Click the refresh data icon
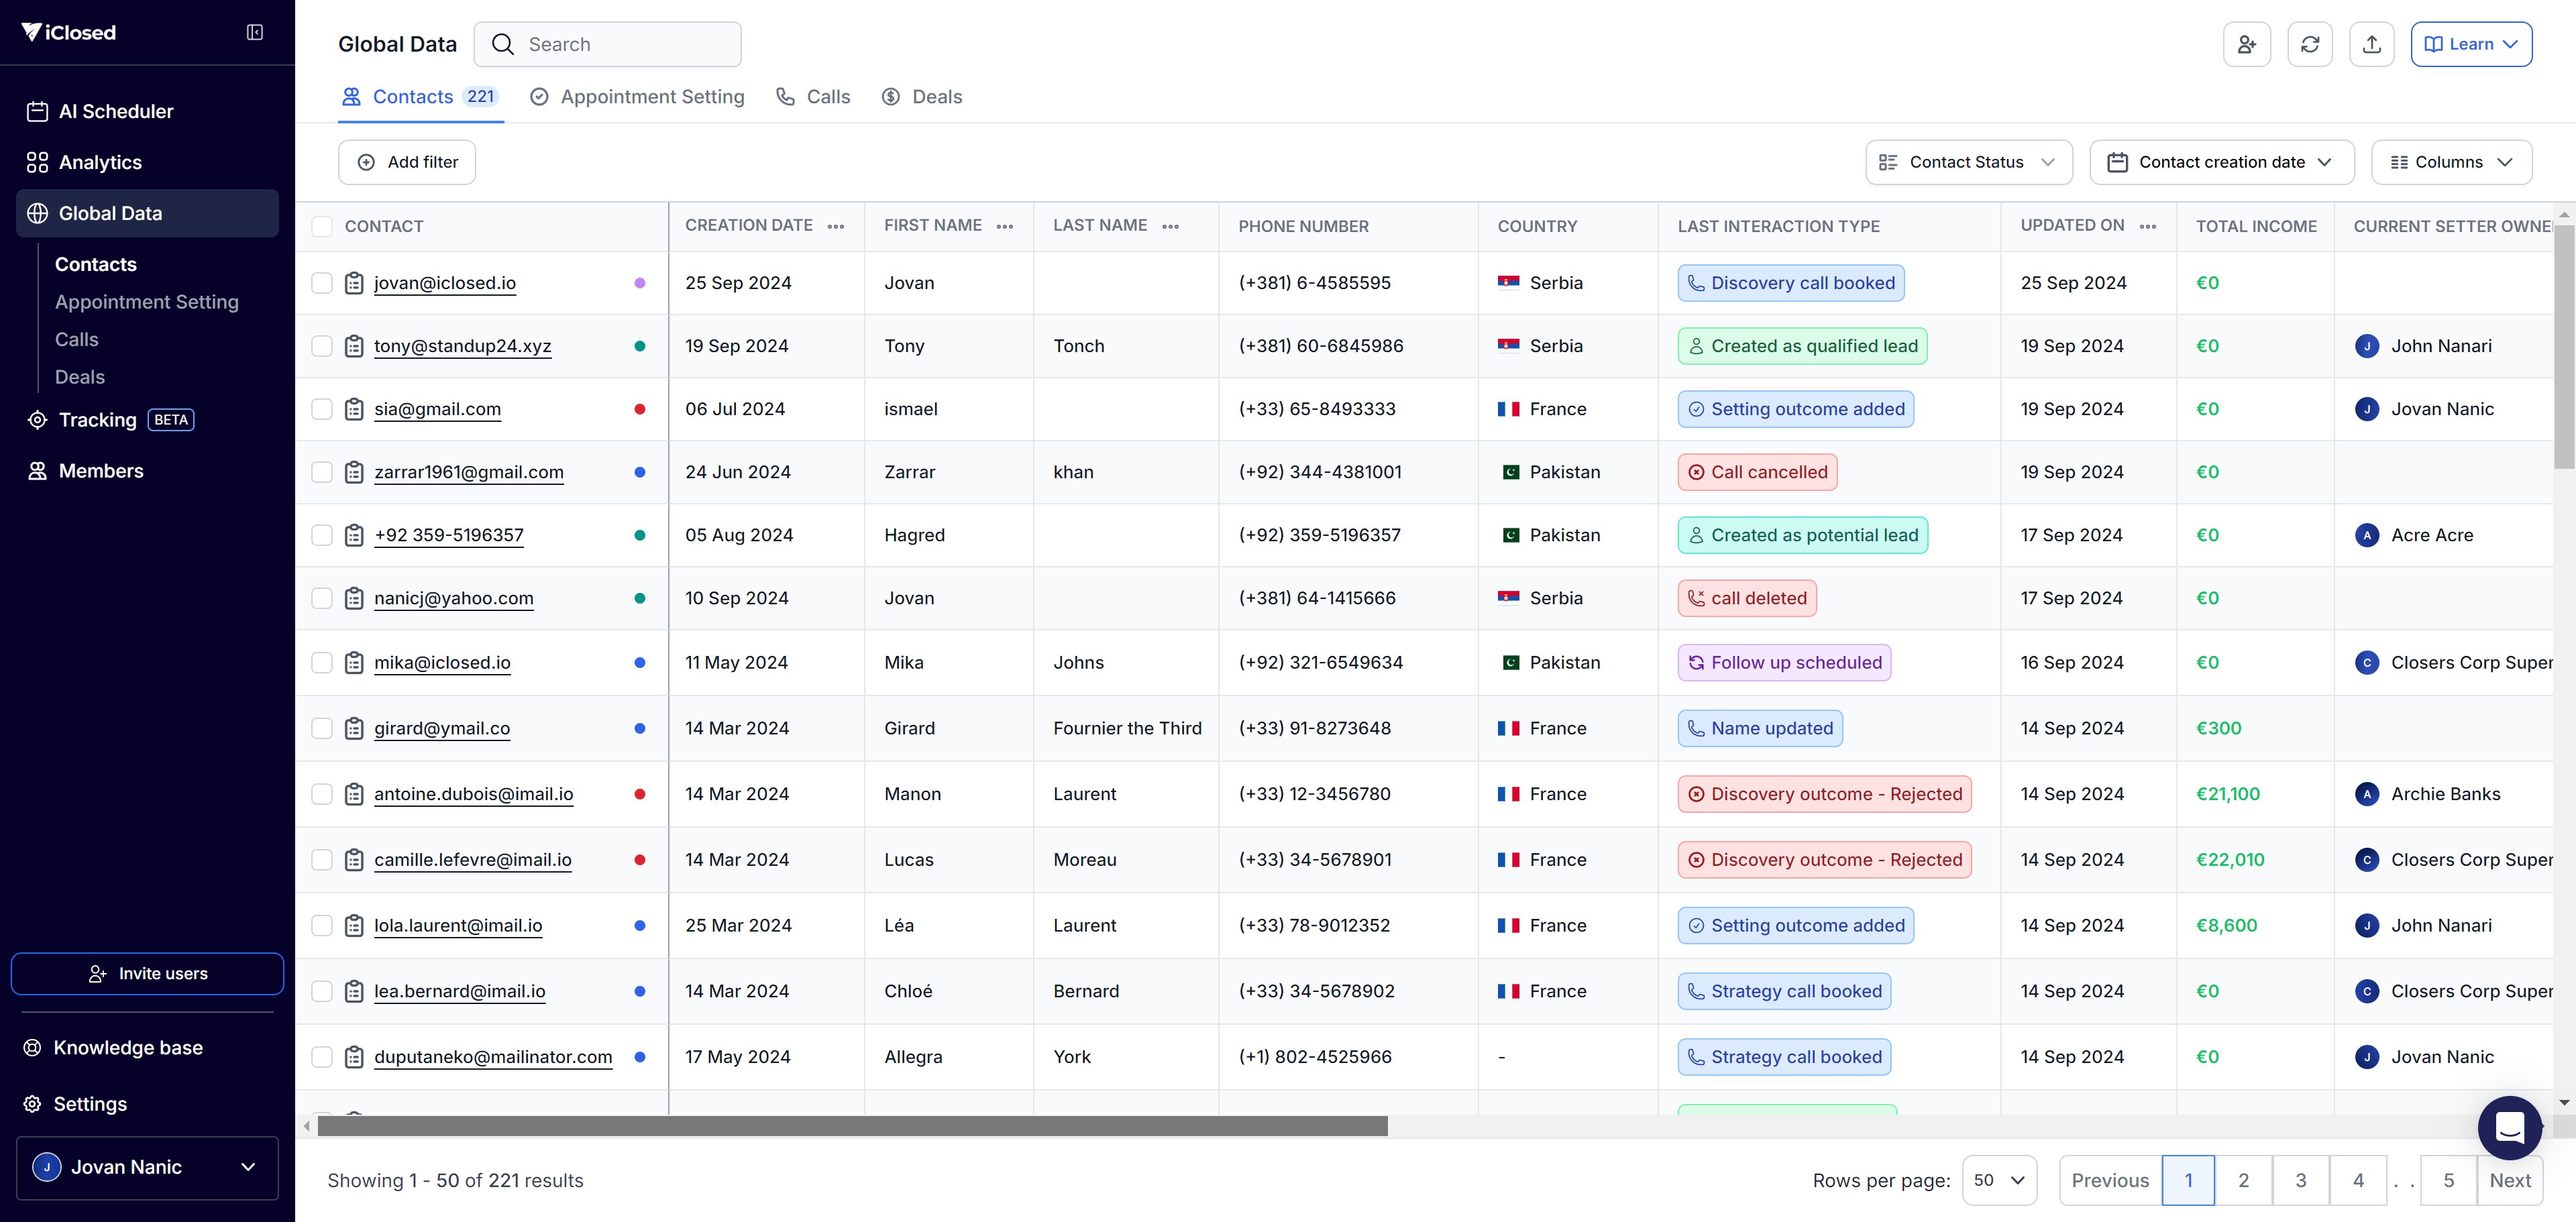This screenshot has width=2576, height=1222. pos(2309,44)
